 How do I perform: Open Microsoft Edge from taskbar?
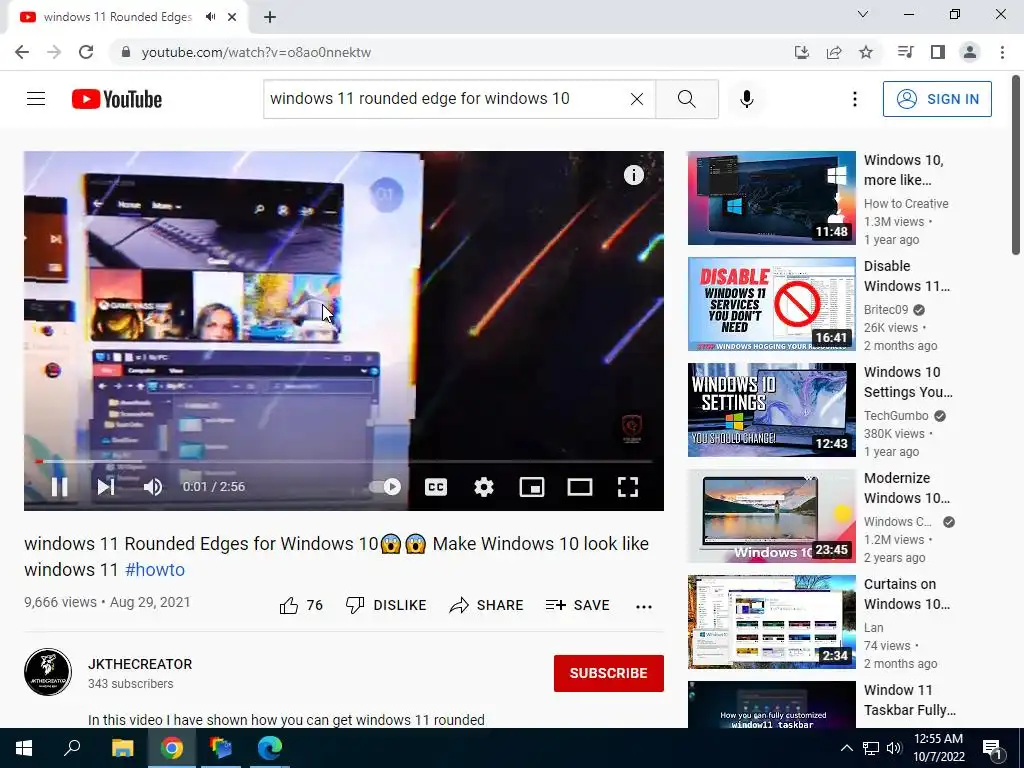(x=269, y=748)
